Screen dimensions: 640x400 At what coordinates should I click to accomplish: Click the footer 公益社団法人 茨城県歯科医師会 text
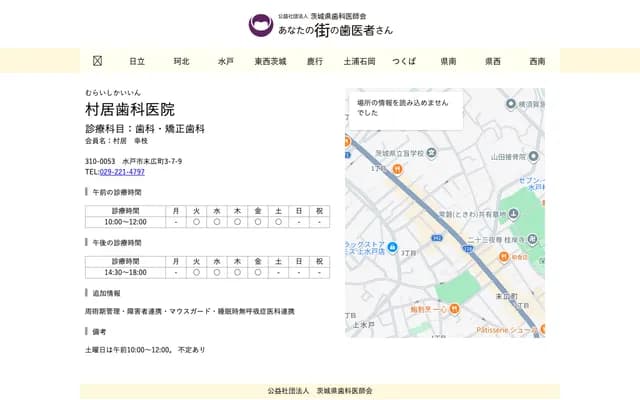click(x=320, y=391)
